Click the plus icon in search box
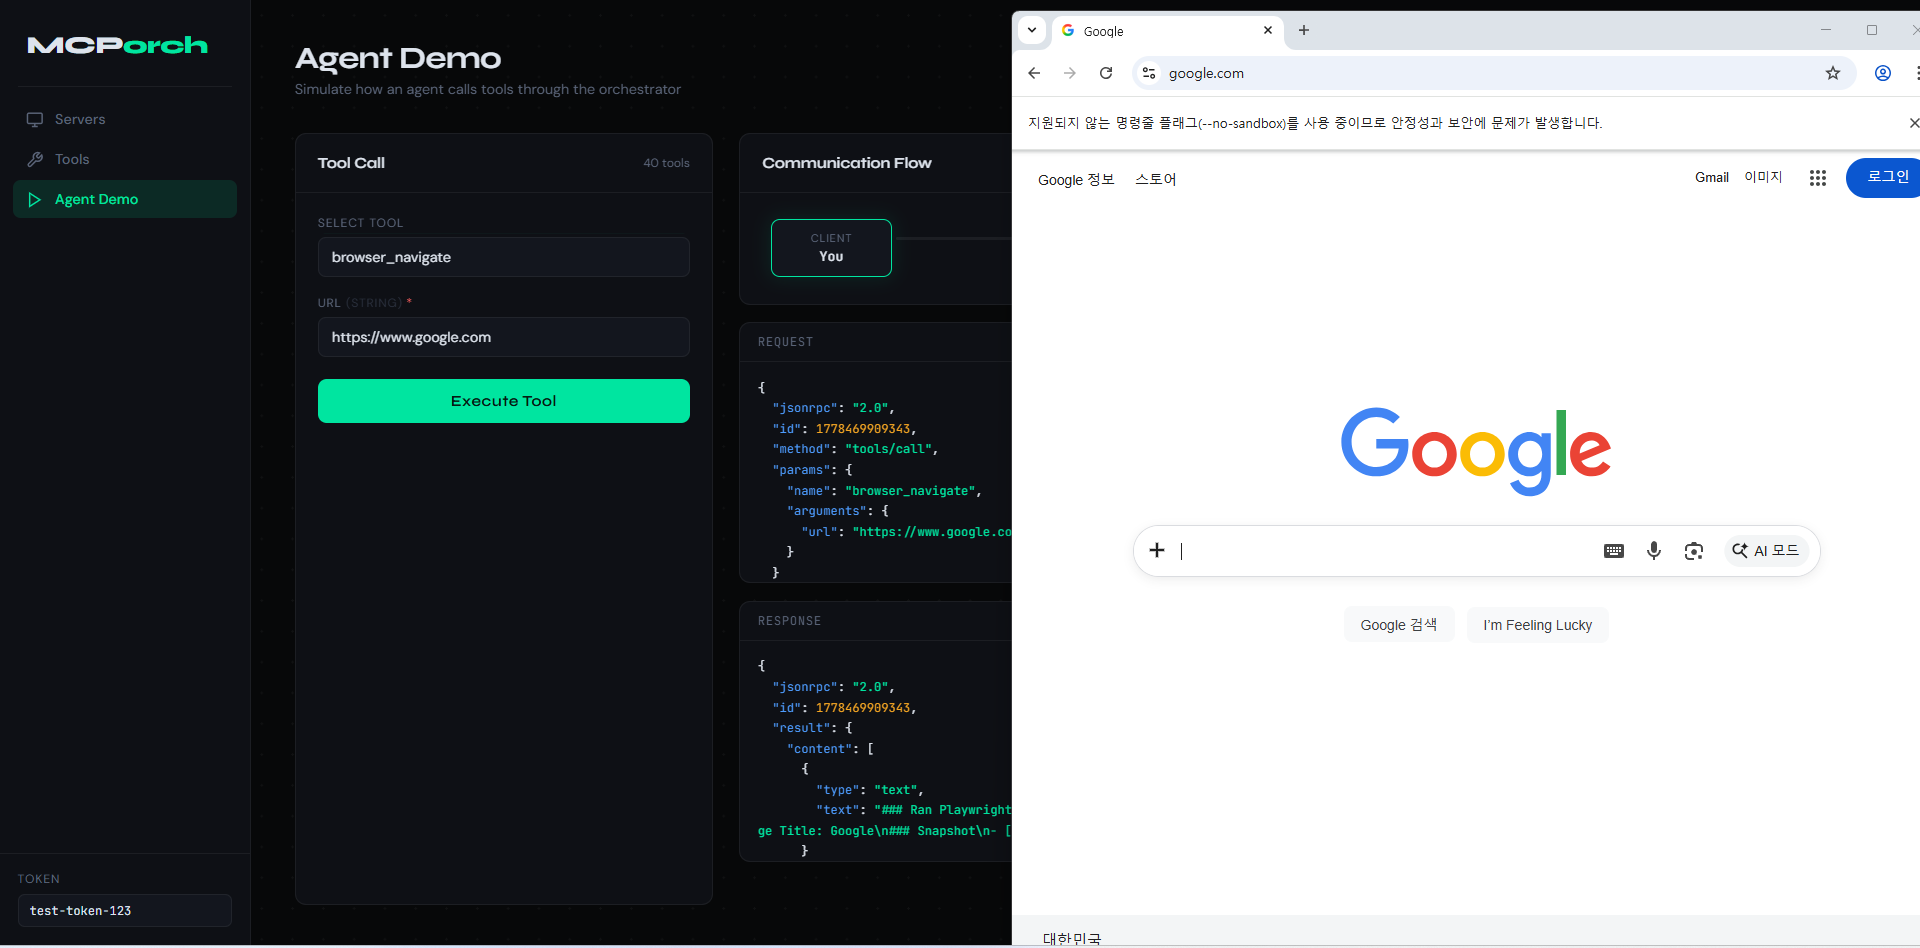This screenshot has height=948, width=1920. click(x=1157, y=550)
